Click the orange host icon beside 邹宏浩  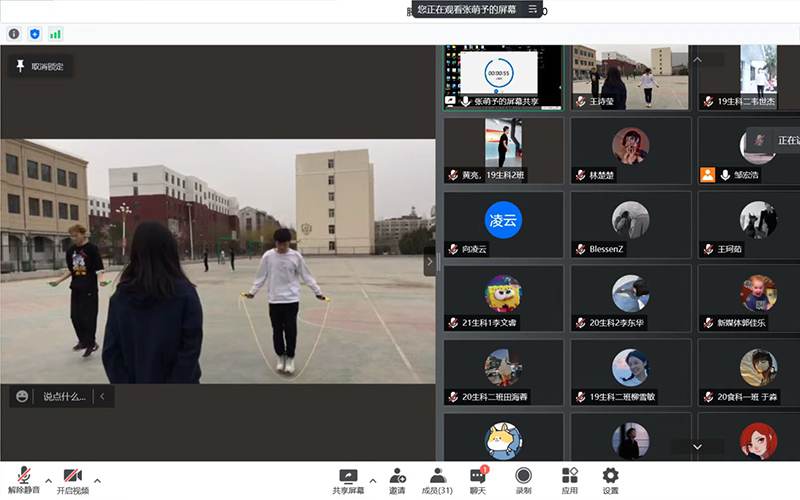pyautogui.click(x=708, y=175)
